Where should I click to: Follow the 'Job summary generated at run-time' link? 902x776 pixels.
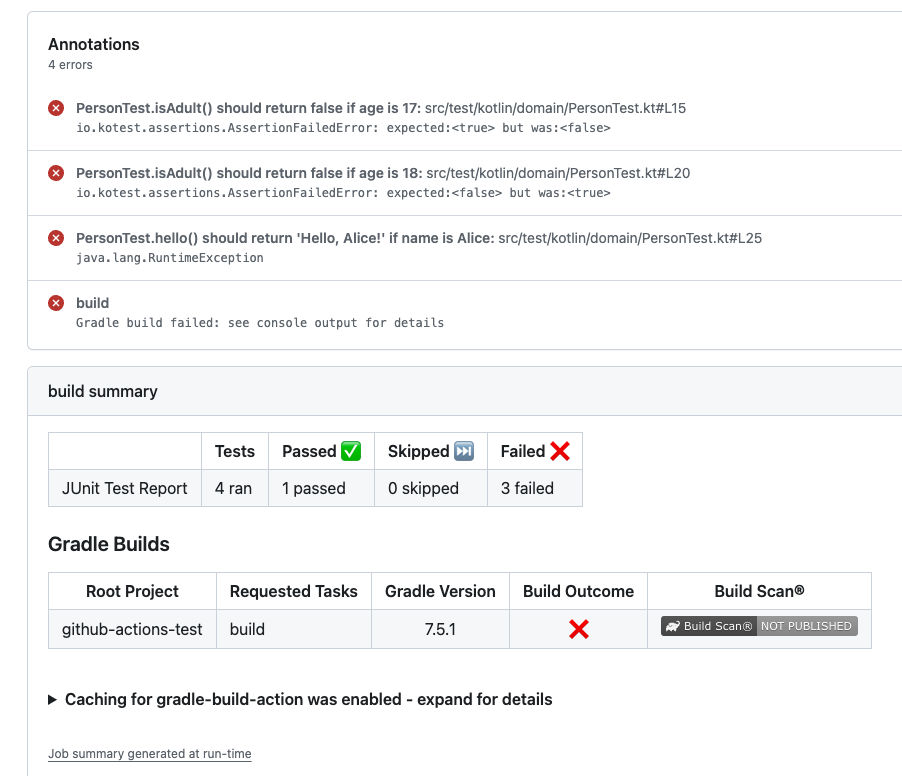click(x=150, y=754)
